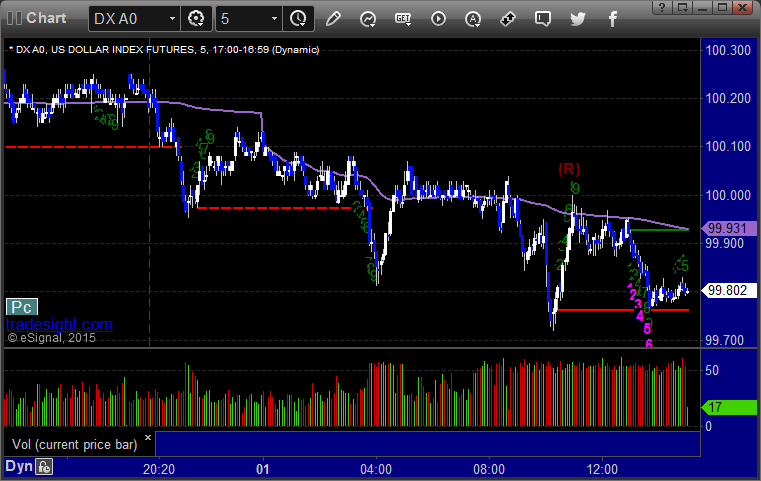Viewport: 761px width, 481px height.
Task: Share chart via Twitter icon
Action: click(578, 19)
